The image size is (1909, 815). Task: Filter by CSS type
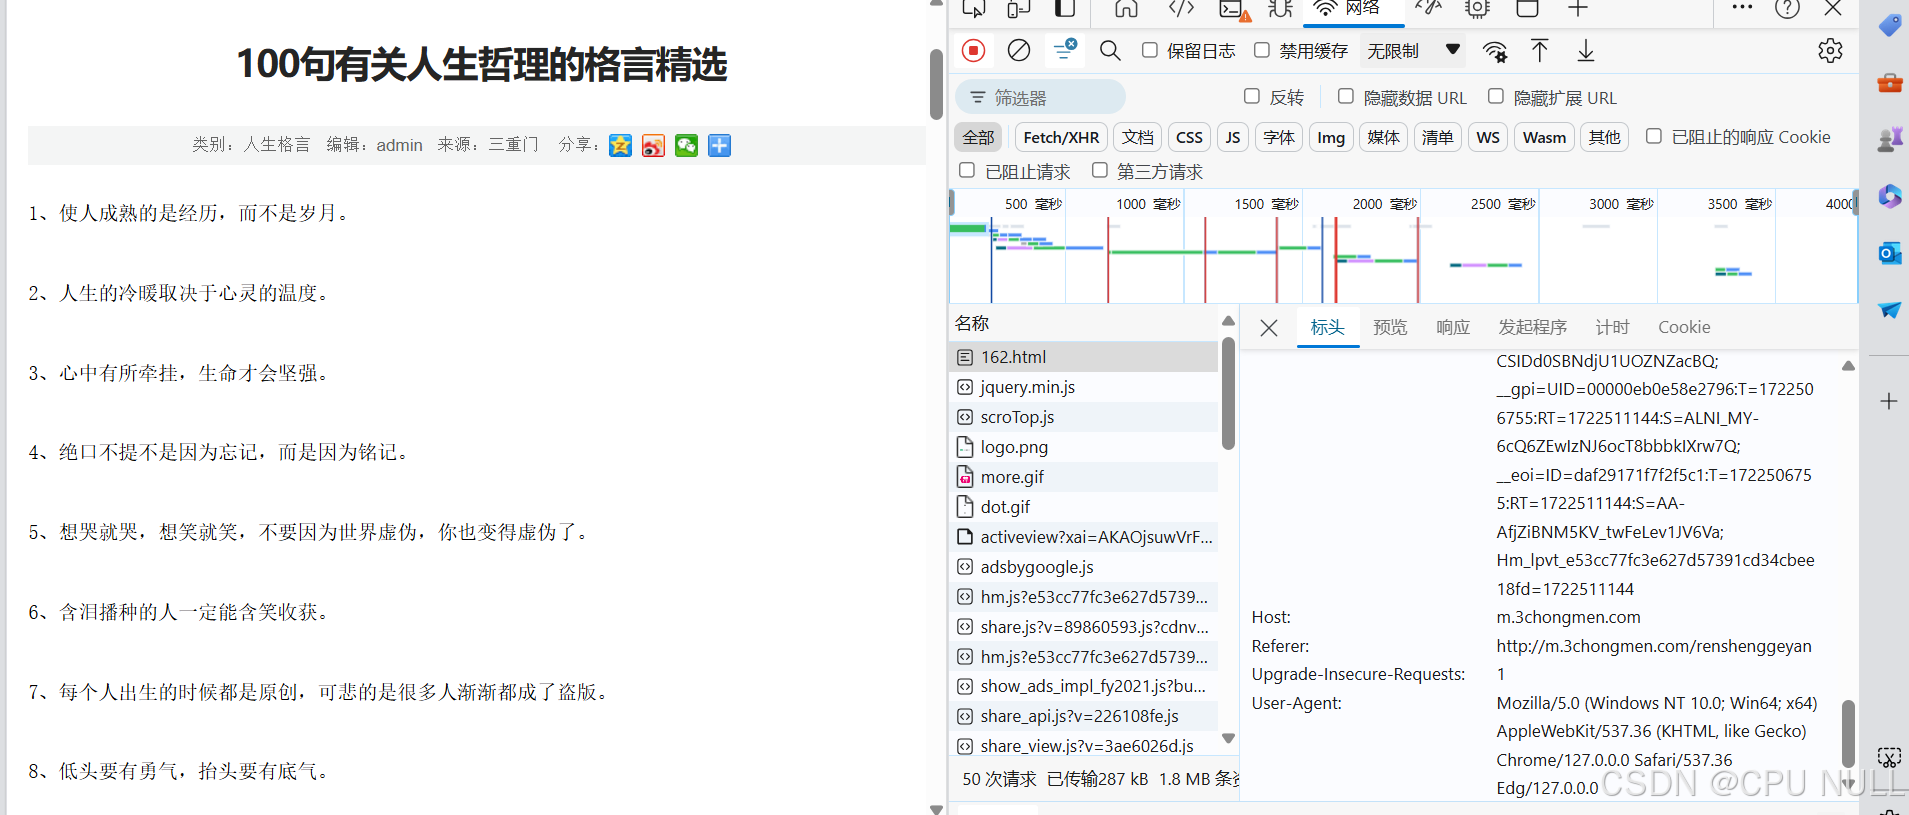point(1189,137)
